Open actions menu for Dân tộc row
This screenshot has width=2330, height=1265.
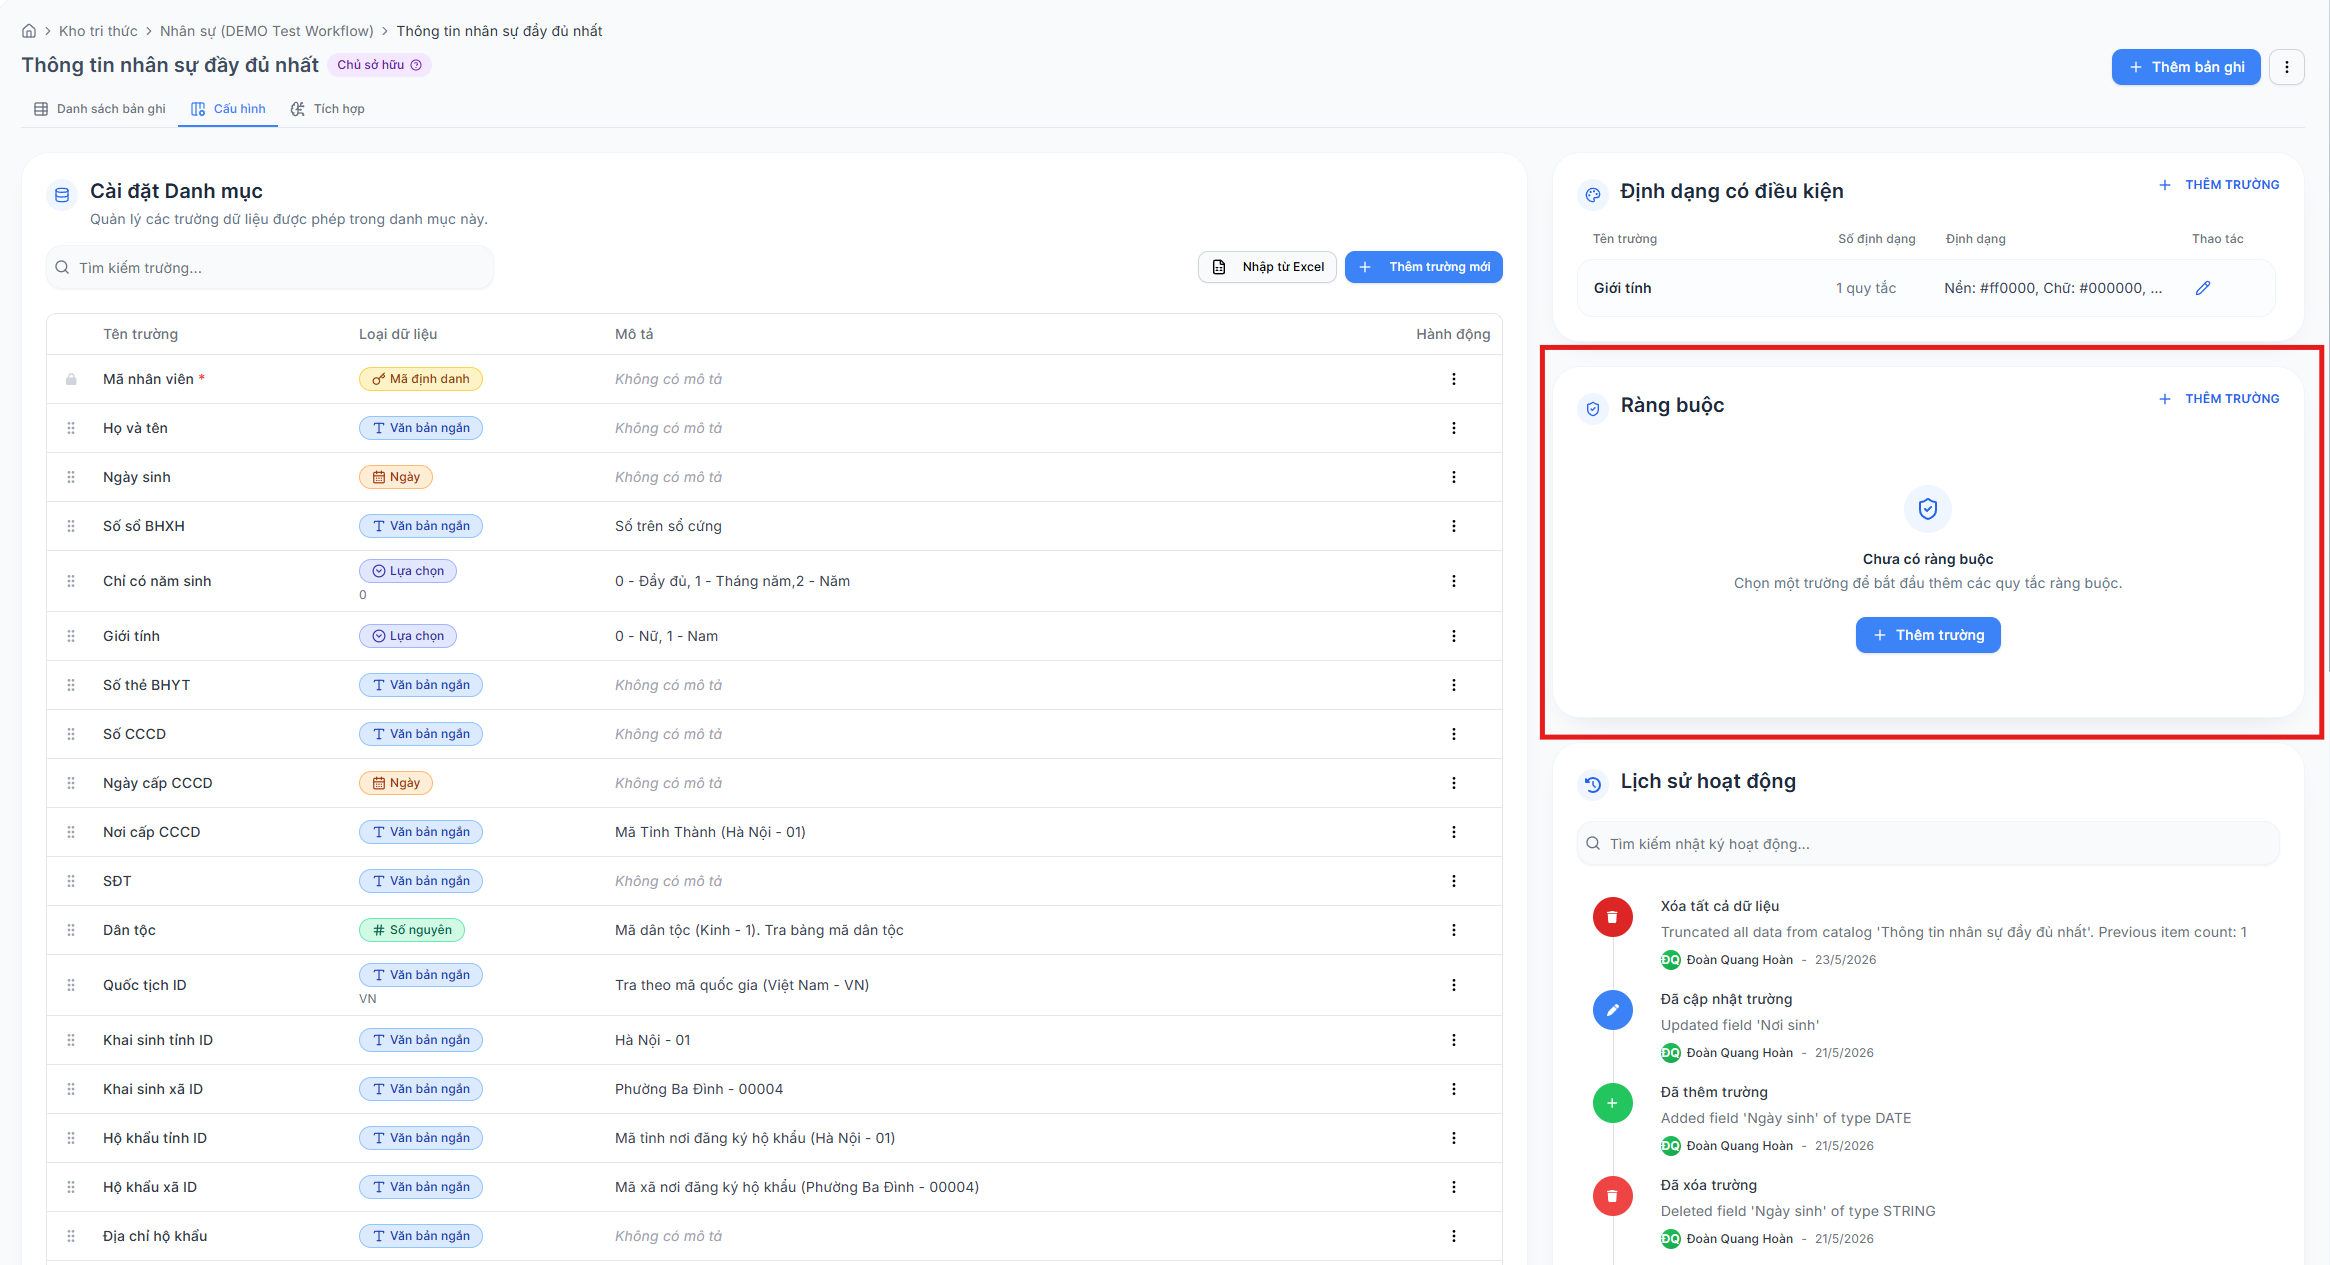tap(1454, 930)
